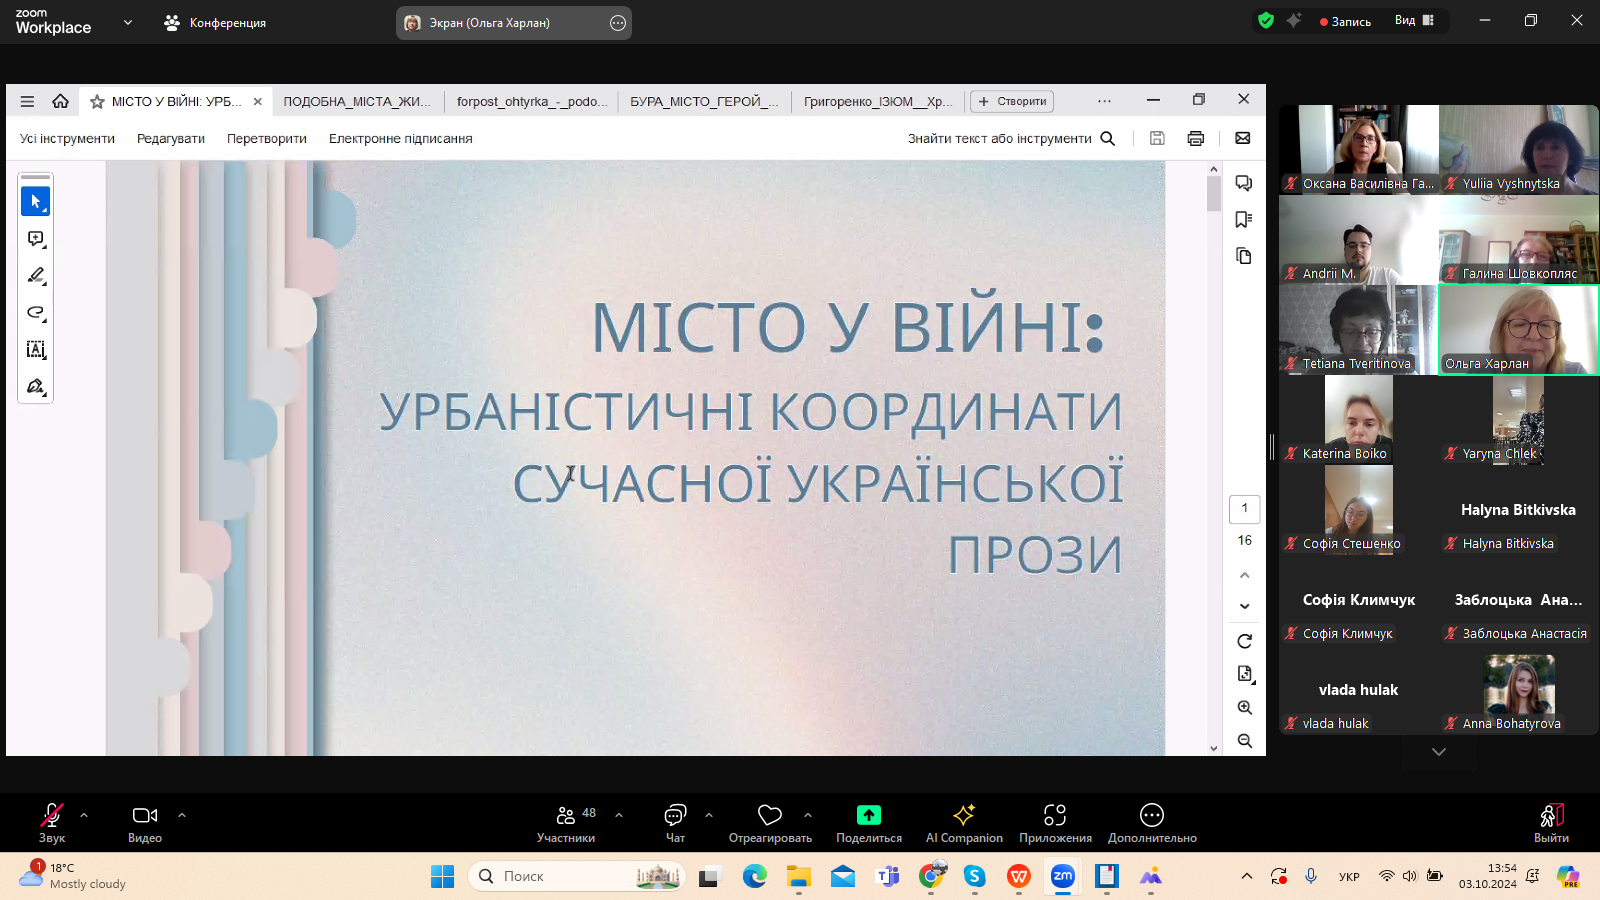This screenshot has height=900, width=1600.
Task: Expand more participants with the down chevron
Action: coord(1438,752)
